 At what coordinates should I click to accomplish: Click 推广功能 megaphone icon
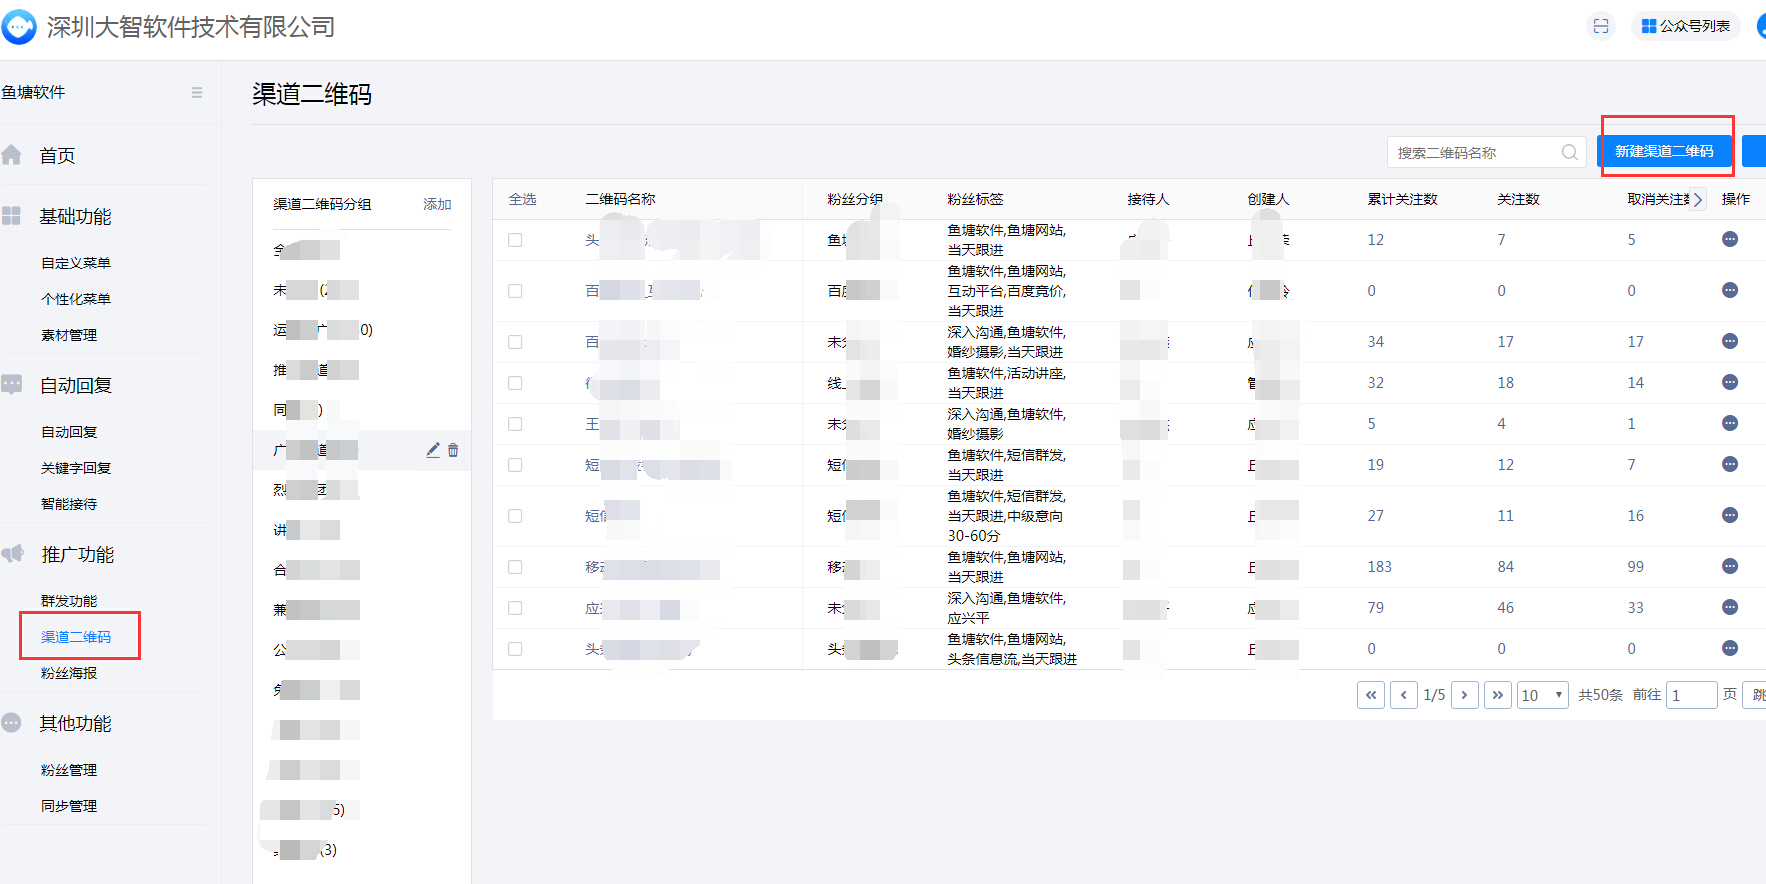[x=12, y=554]
